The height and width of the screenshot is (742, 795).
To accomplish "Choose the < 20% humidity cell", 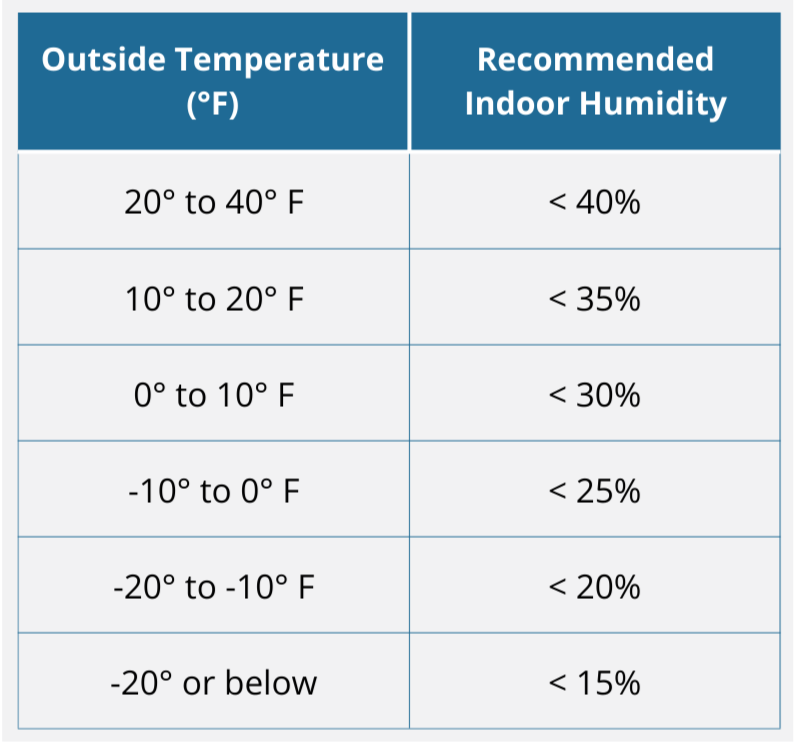I will tap(595, 587).
